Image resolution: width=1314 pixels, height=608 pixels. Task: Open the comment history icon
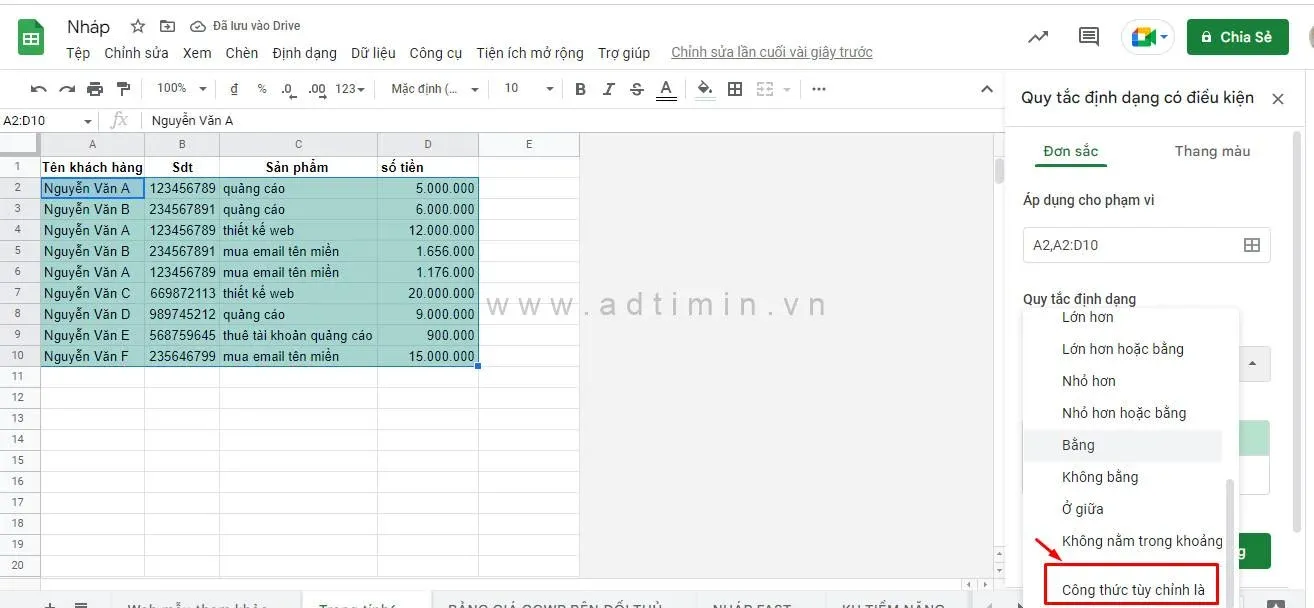[1089, 37]
